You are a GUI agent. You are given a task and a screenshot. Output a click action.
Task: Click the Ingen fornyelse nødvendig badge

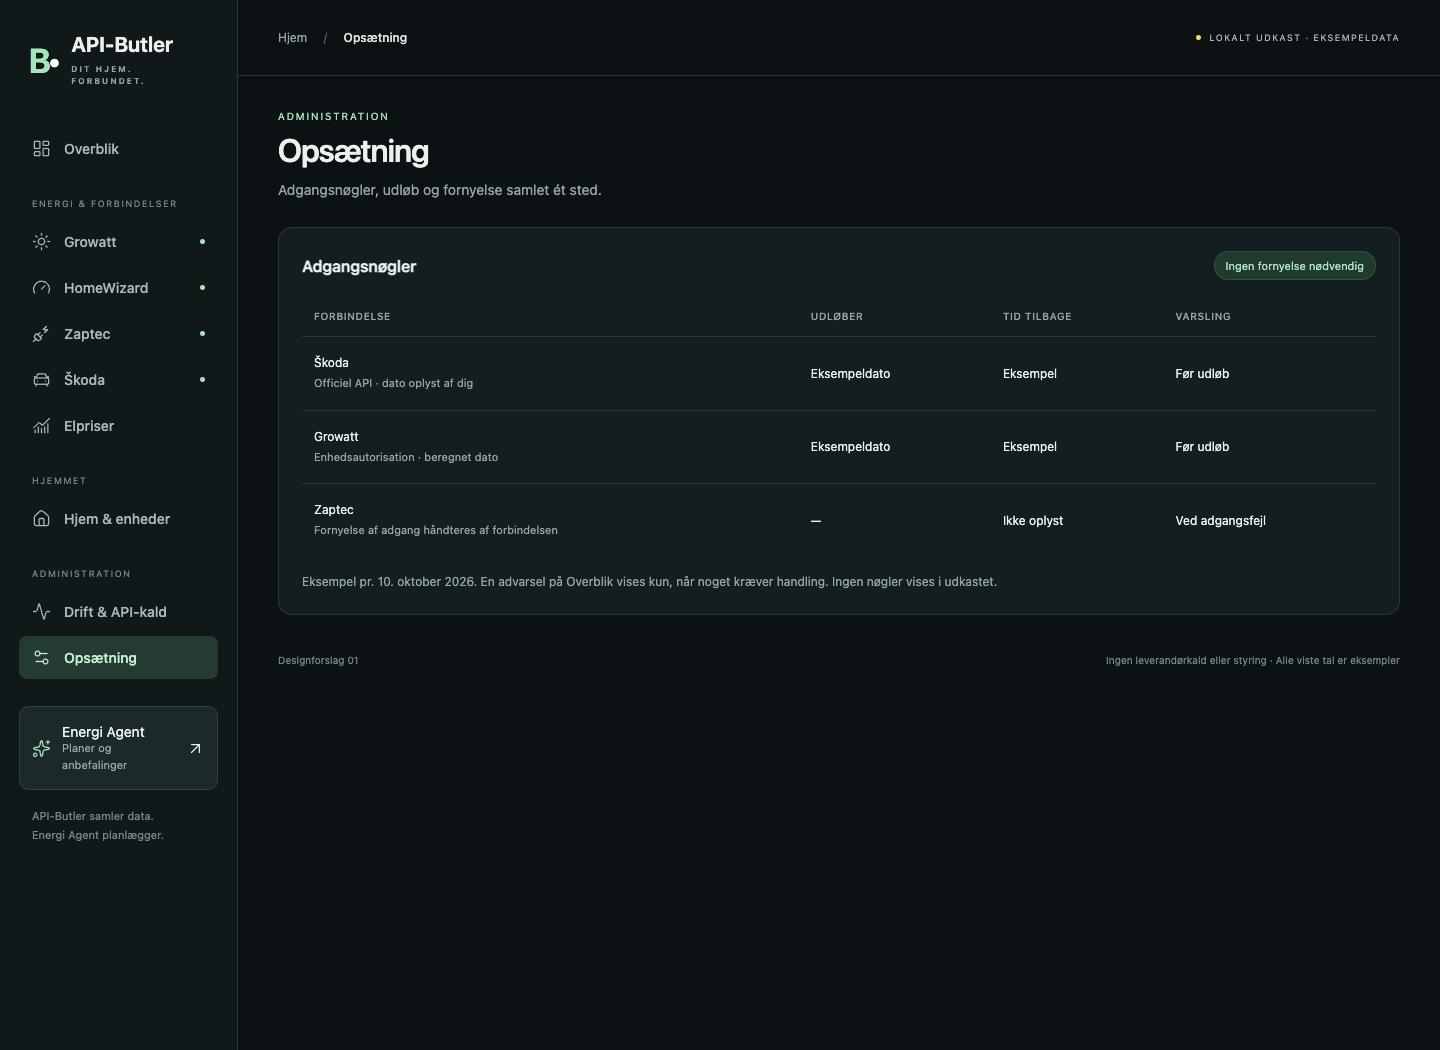point(1294,266)
